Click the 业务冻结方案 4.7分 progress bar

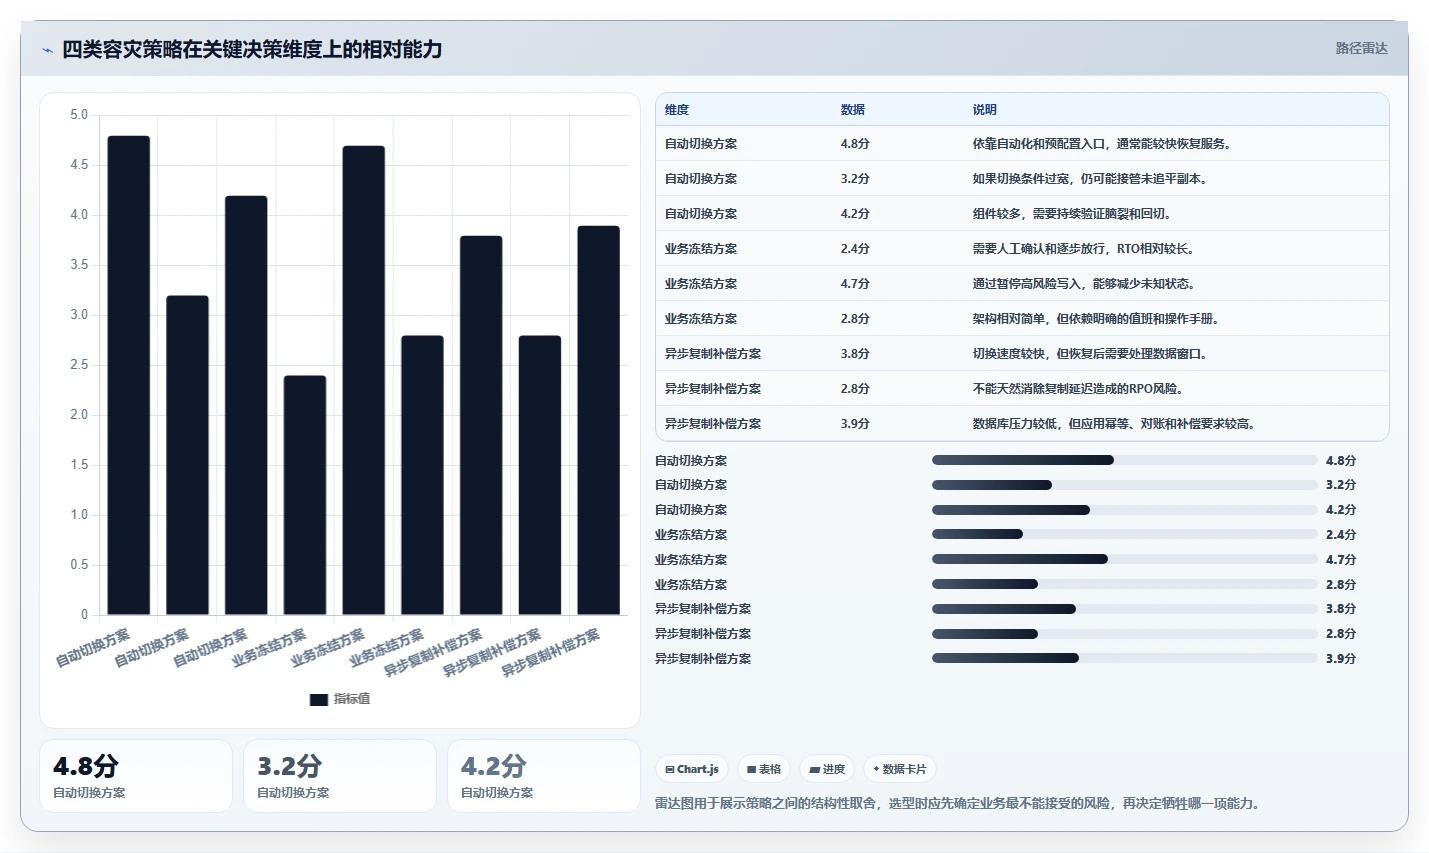(1124, 559)
